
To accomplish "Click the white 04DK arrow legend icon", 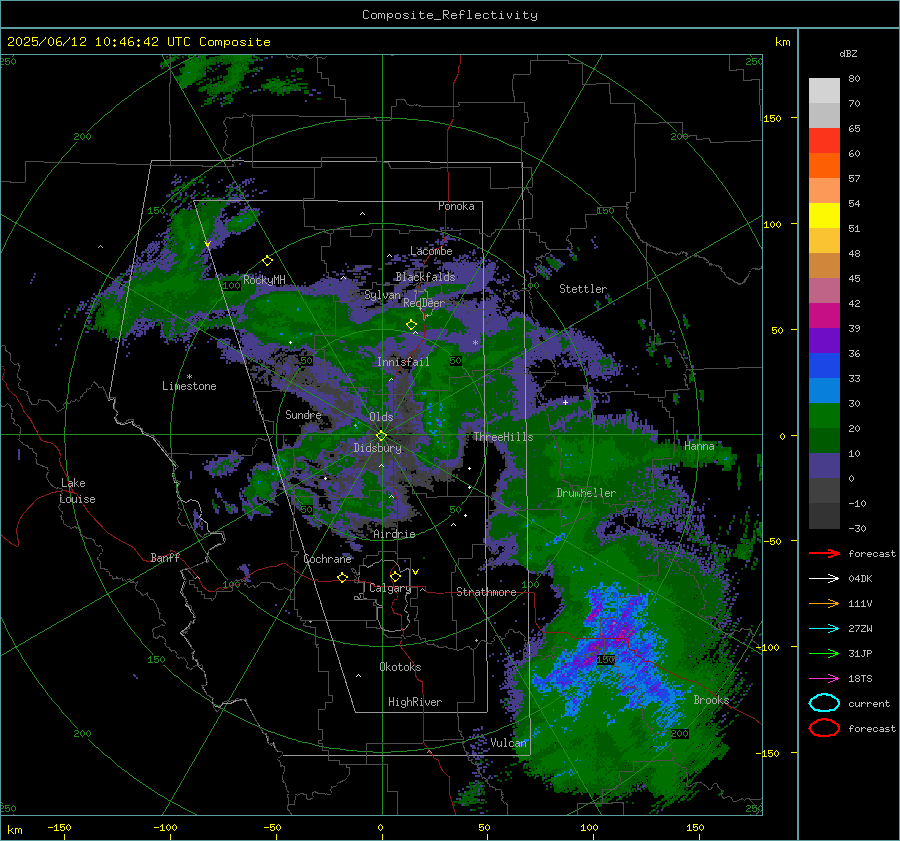I will tap(824, 579).
